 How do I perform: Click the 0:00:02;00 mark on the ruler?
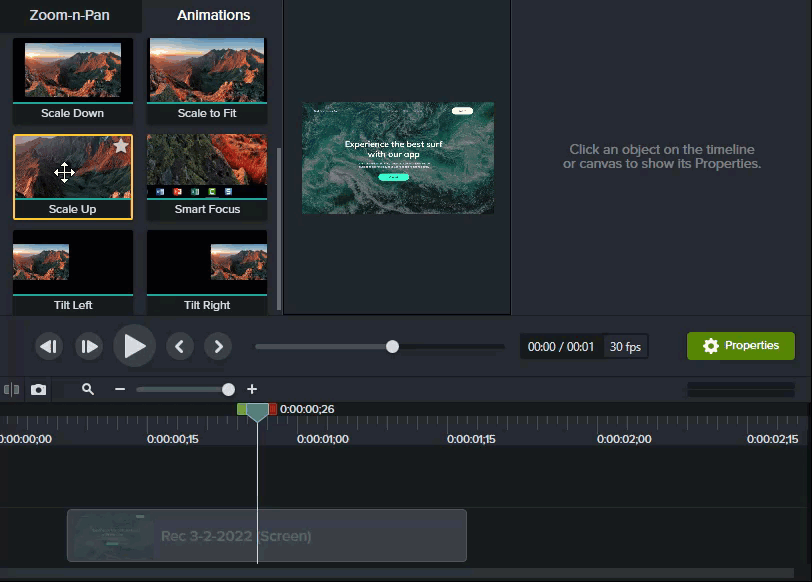coord(624,439)
